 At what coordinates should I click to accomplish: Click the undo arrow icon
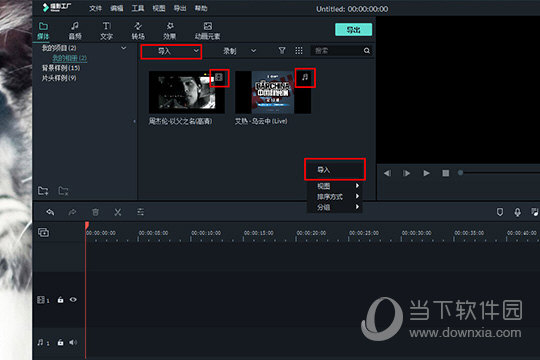pyautogui.click(x=50, y=212)
